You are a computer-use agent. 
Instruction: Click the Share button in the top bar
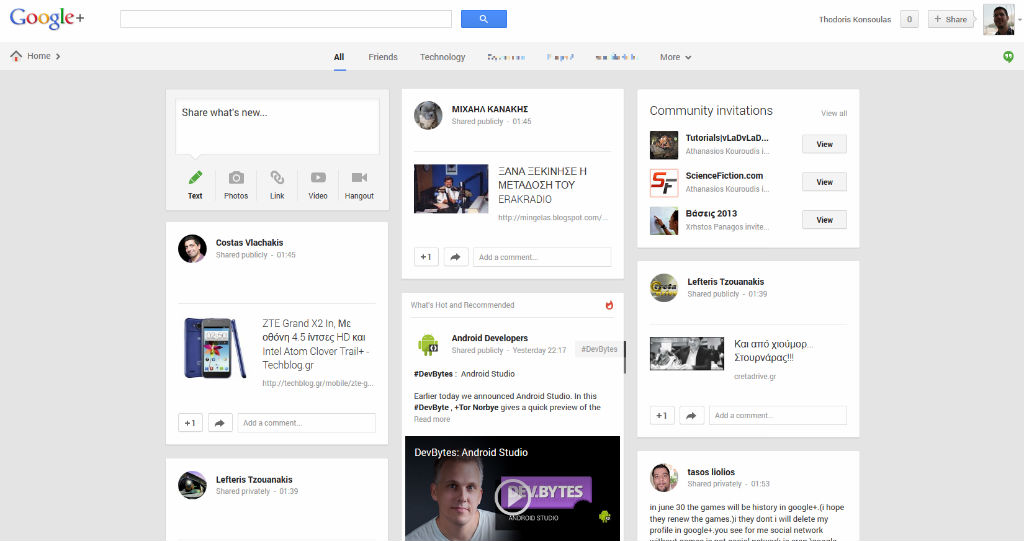coord(951,19)
